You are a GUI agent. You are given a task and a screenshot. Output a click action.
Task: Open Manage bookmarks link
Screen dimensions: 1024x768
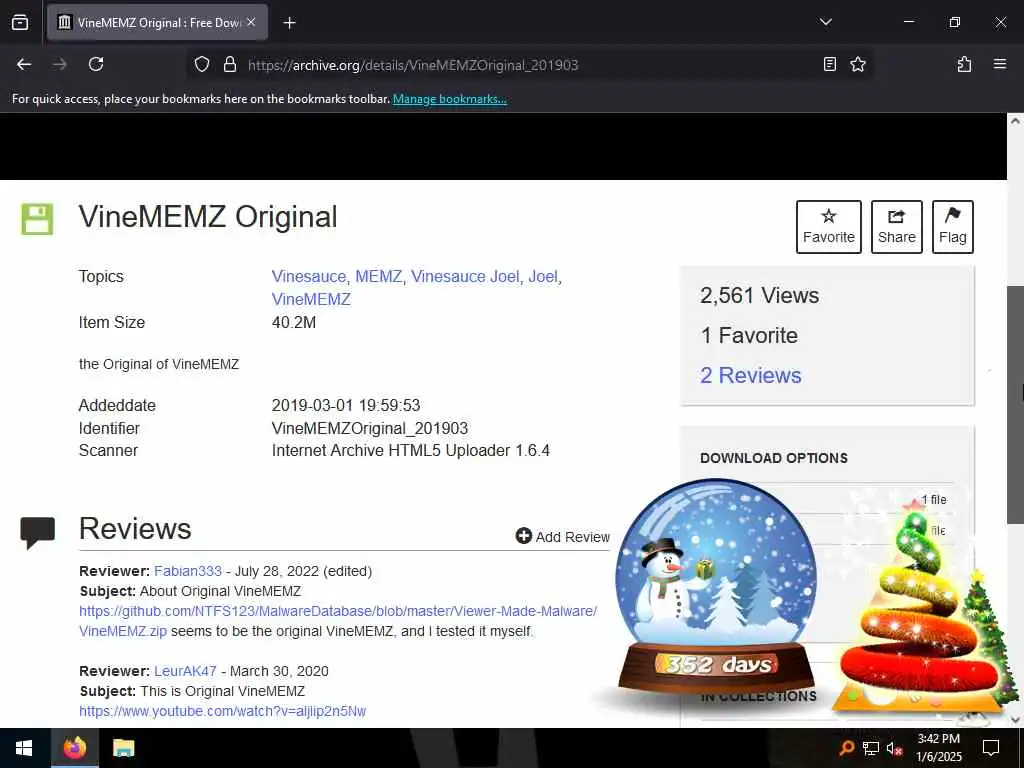tap(449, 99)
